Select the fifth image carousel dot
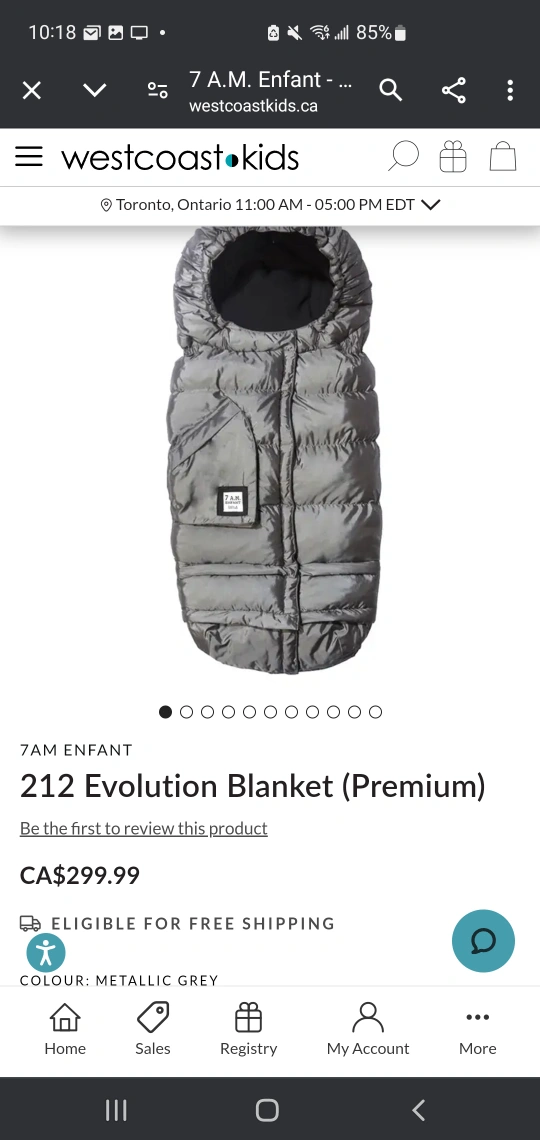Image resolution: width=540 pixels, height=1140 pixels. click(249, 712)
